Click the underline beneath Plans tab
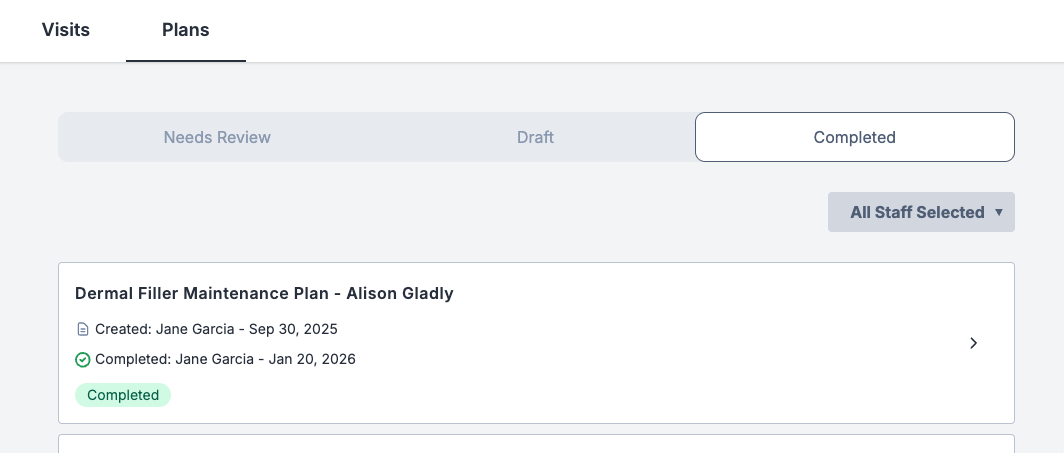The height and width of the screenshot is (453, 1064). (186, 61)
